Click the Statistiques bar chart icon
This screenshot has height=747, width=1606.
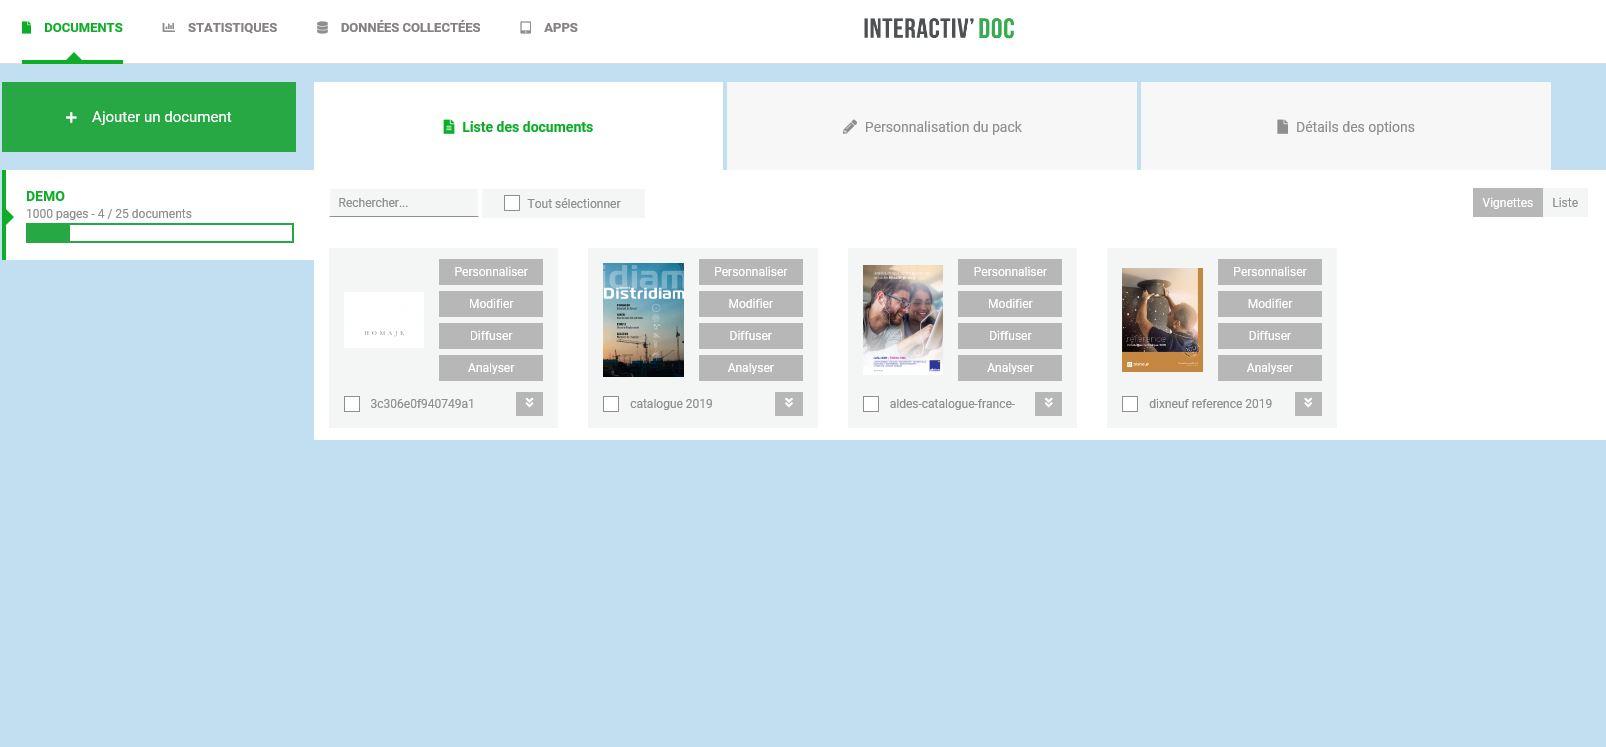[x=169, y=28]
